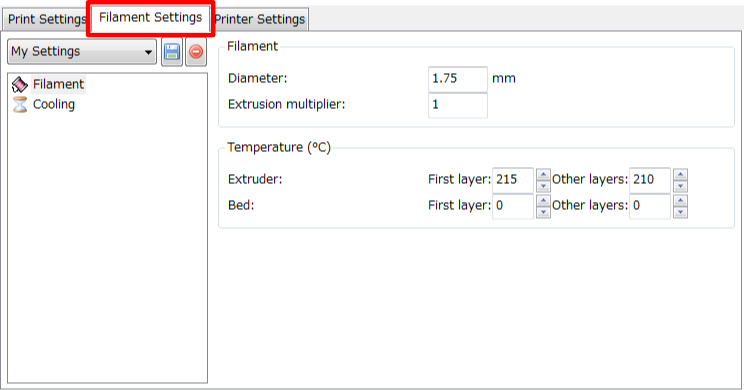Click the extruder first layer temperature field
744x390 pixels.
coord(513,180)
